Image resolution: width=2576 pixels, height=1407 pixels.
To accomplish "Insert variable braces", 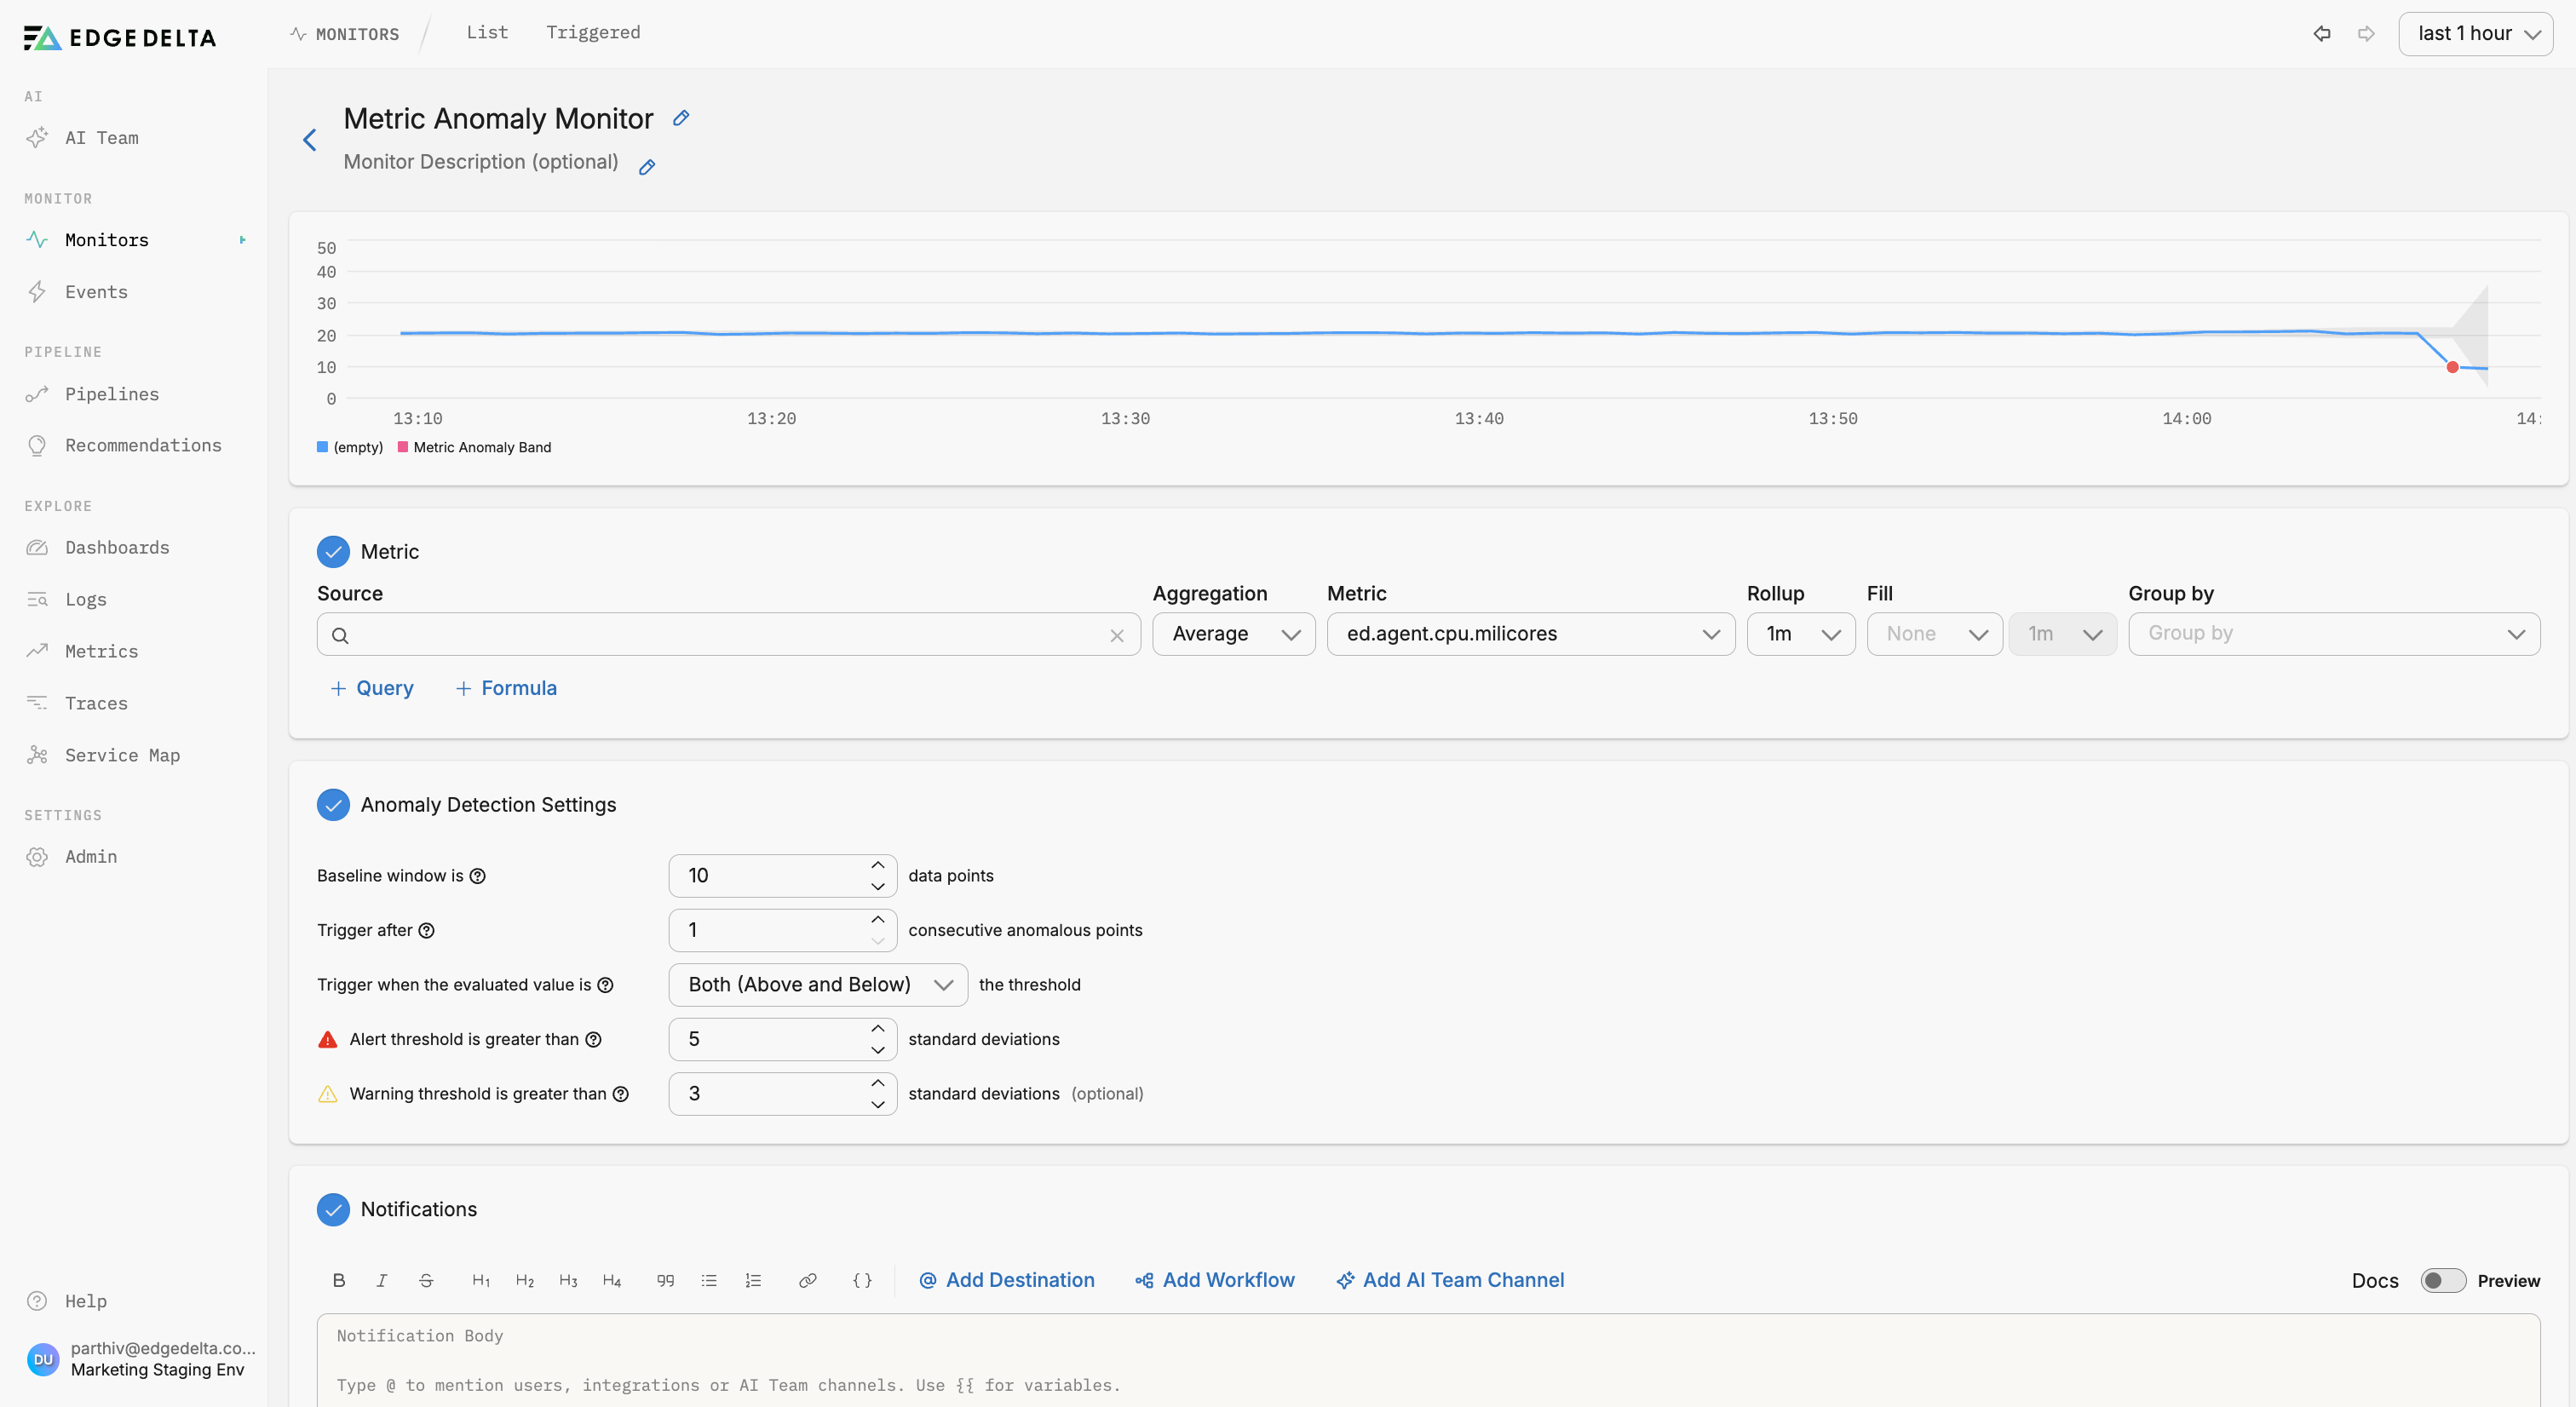I will pyautogui.click(x=862, y=1281).
